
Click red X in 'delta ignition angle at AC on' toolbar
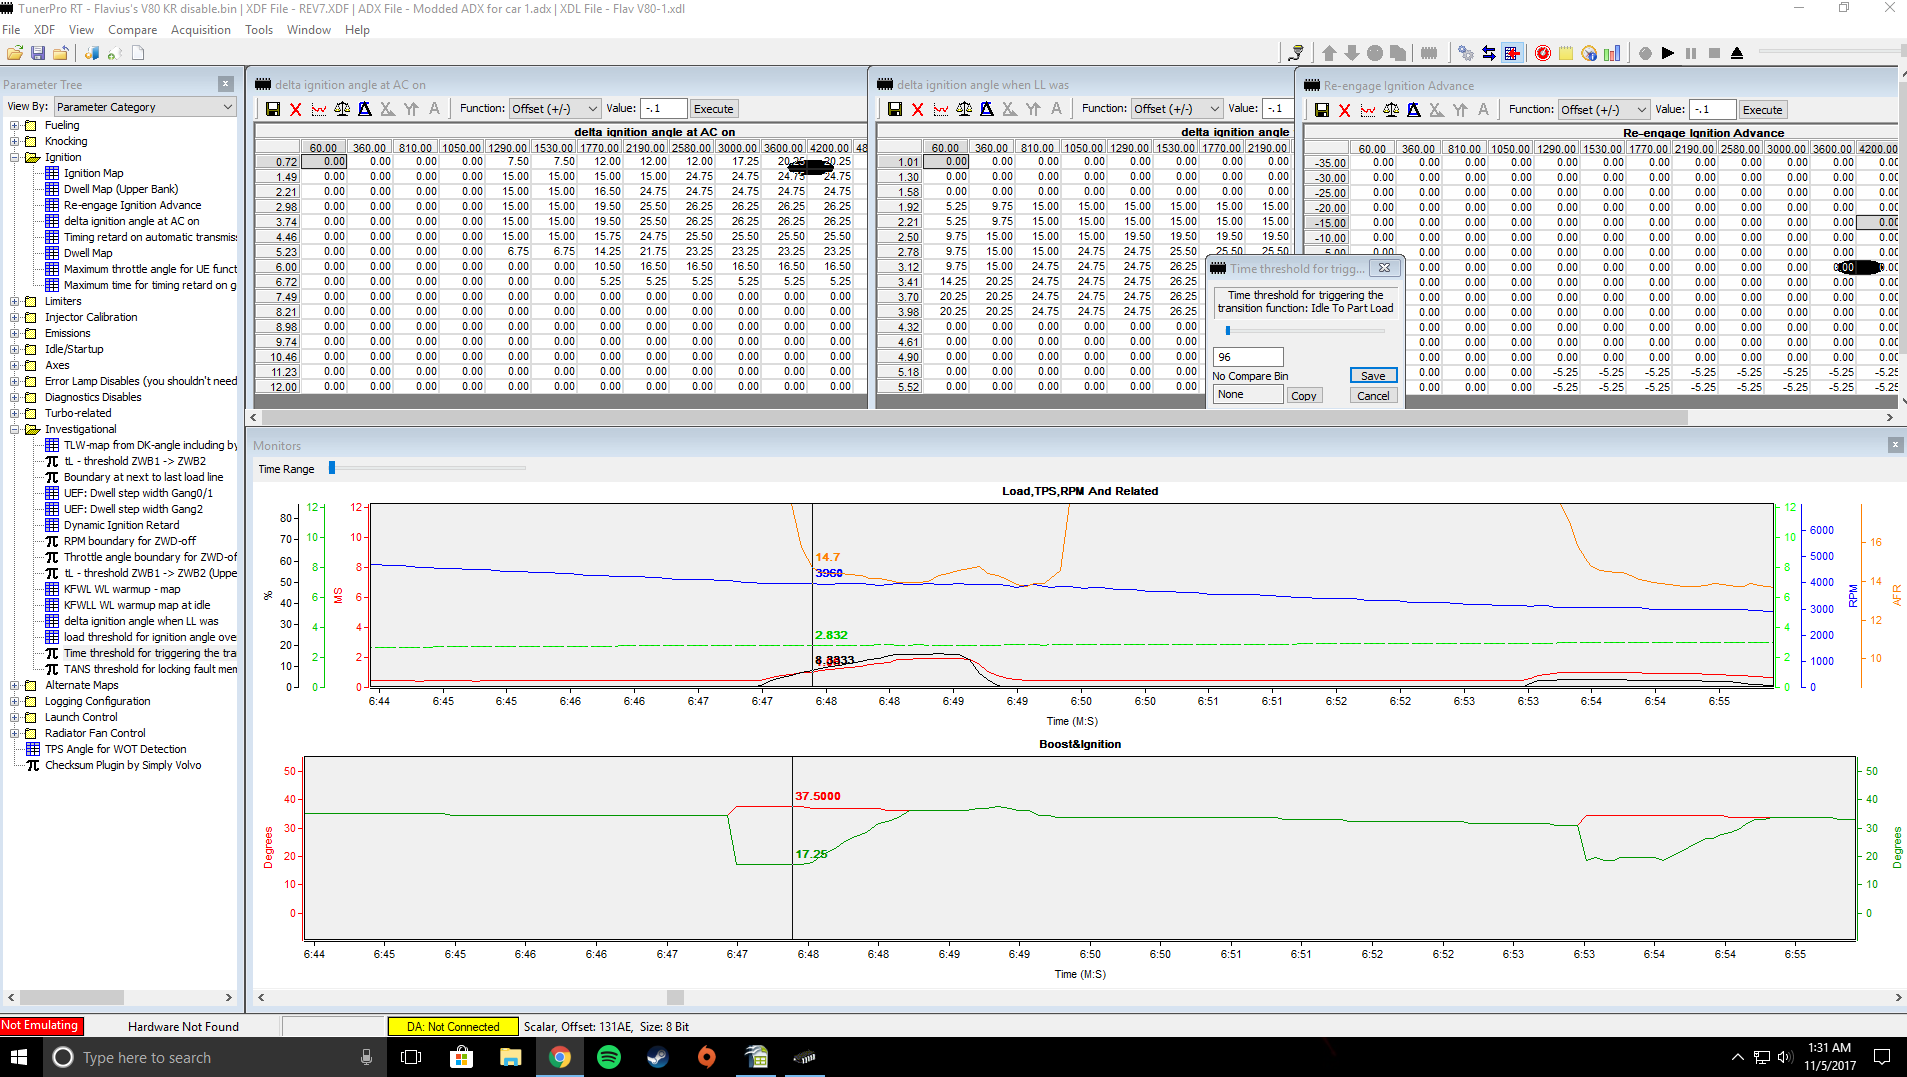296,109
